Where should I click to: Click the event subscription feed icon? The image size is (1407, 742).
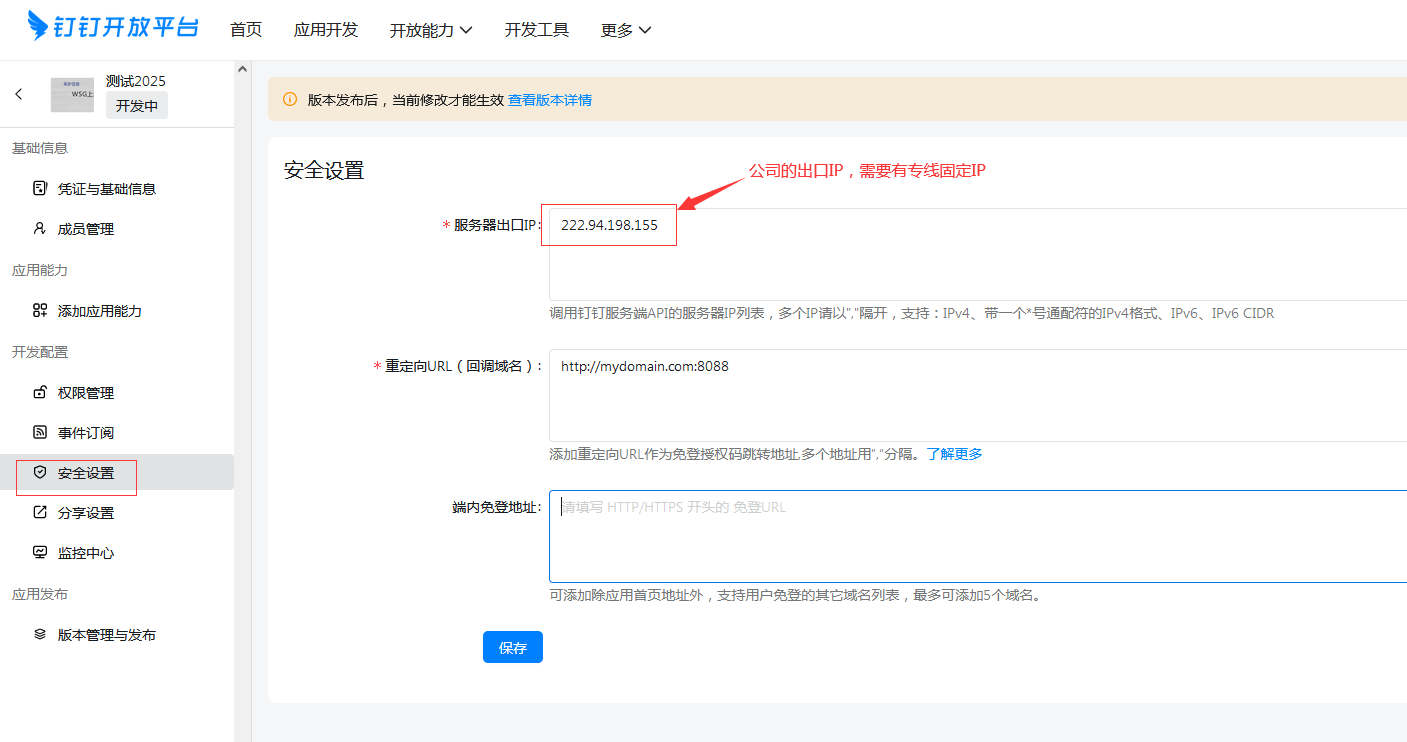click(x=40, y=432)
